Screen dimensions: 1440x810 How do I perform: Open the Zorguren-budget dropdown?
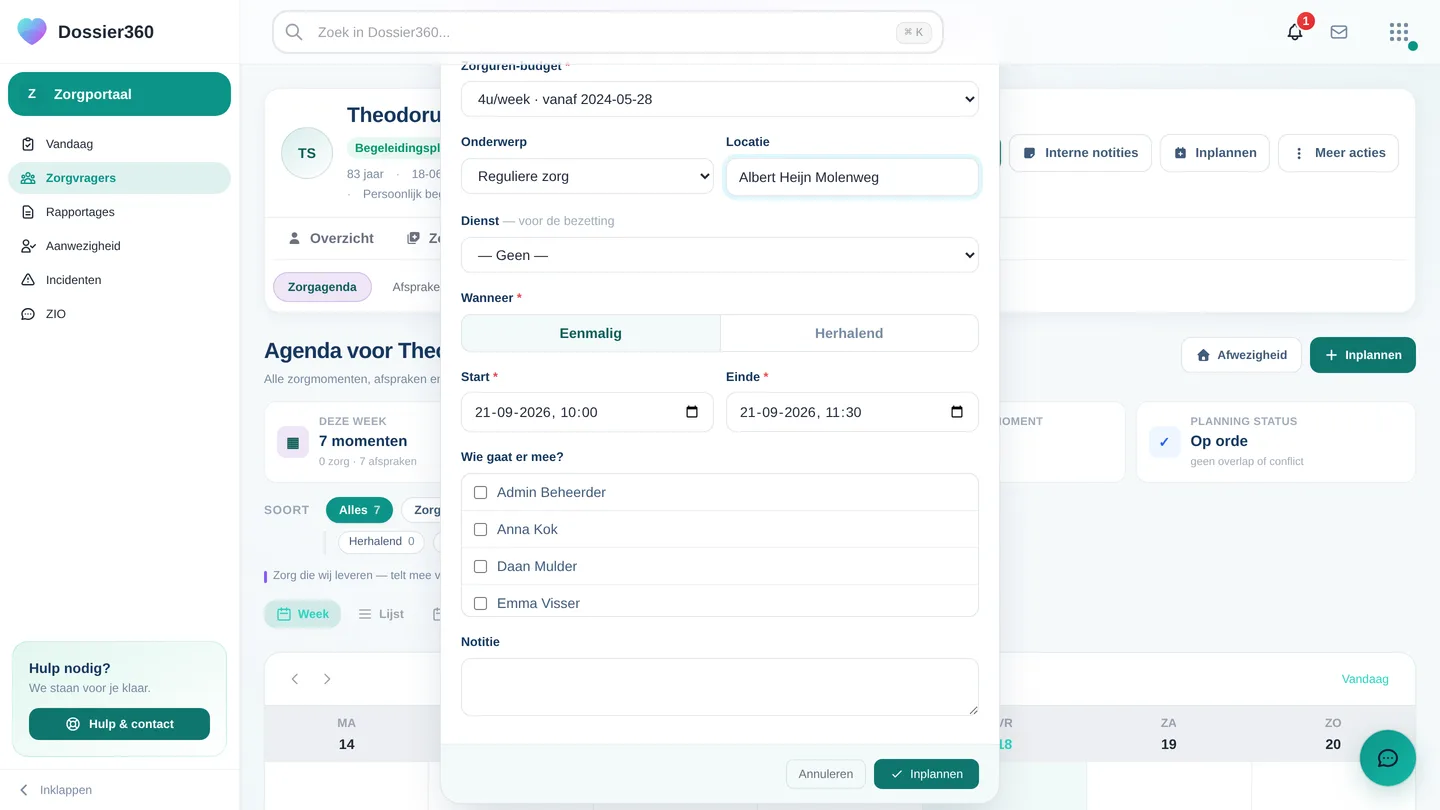pyautogui.click(x=720, y=99)
